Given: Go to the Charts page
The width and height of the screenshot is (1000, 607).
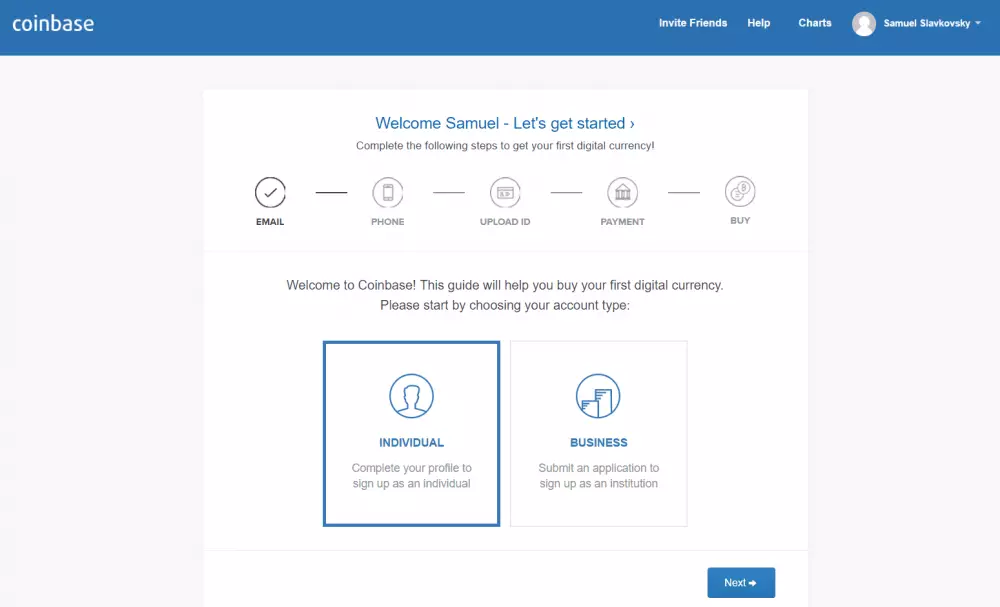Looking at the screenshot, I should click(815, 23).
